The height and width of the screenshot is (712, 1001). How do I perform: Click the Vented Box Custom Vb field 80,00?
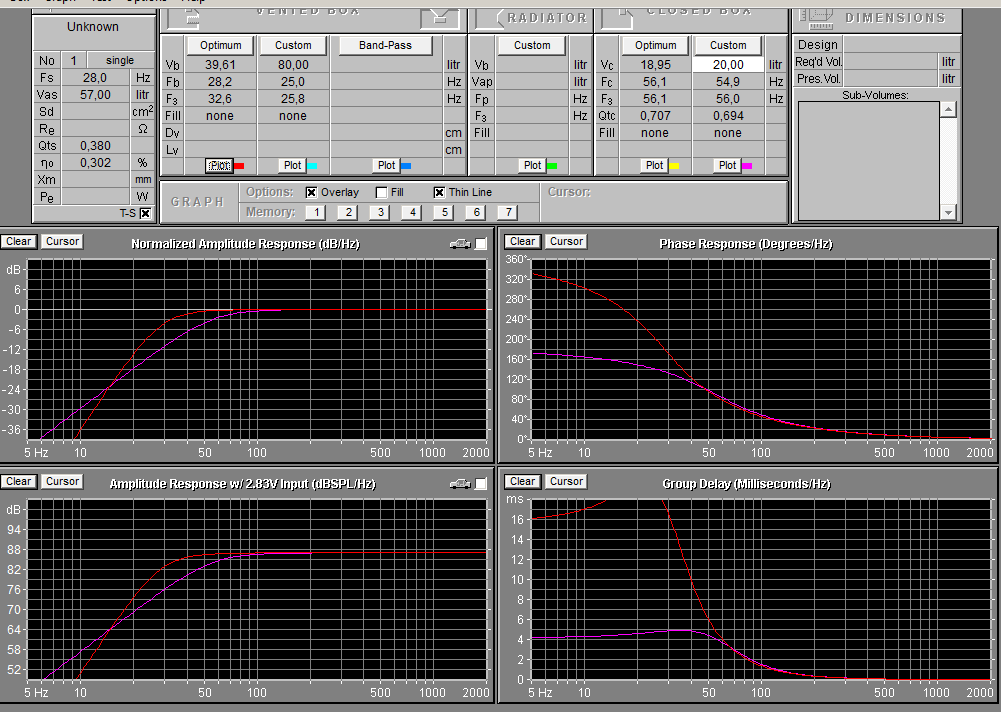(293, 64)
